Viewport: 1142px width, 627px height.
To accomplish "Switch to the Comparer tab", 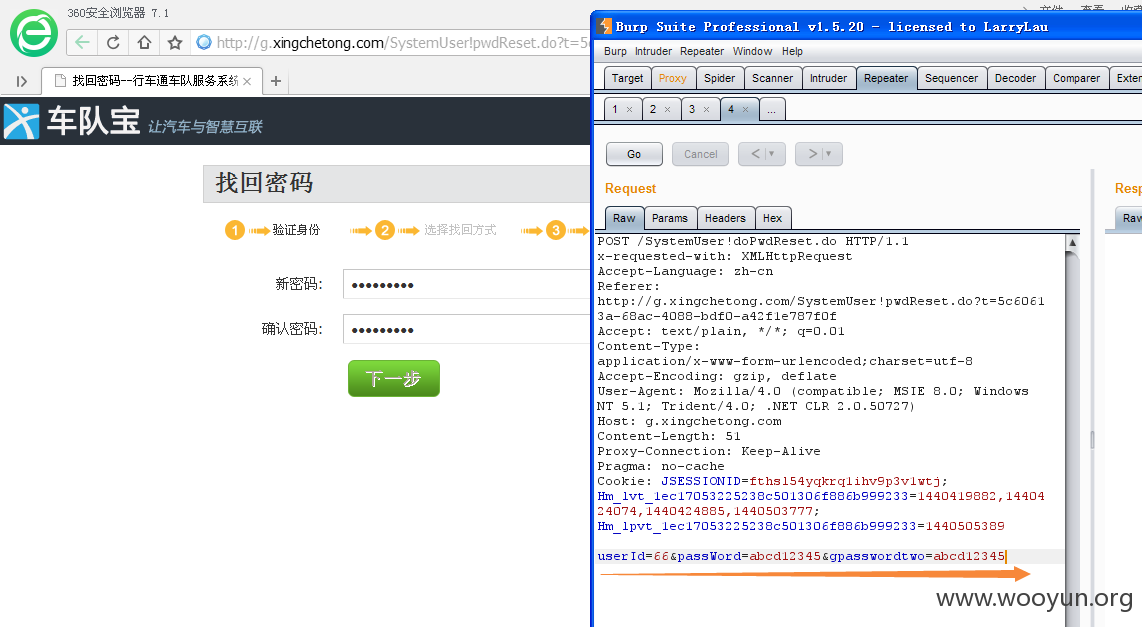I will [x=1076, y=78].
